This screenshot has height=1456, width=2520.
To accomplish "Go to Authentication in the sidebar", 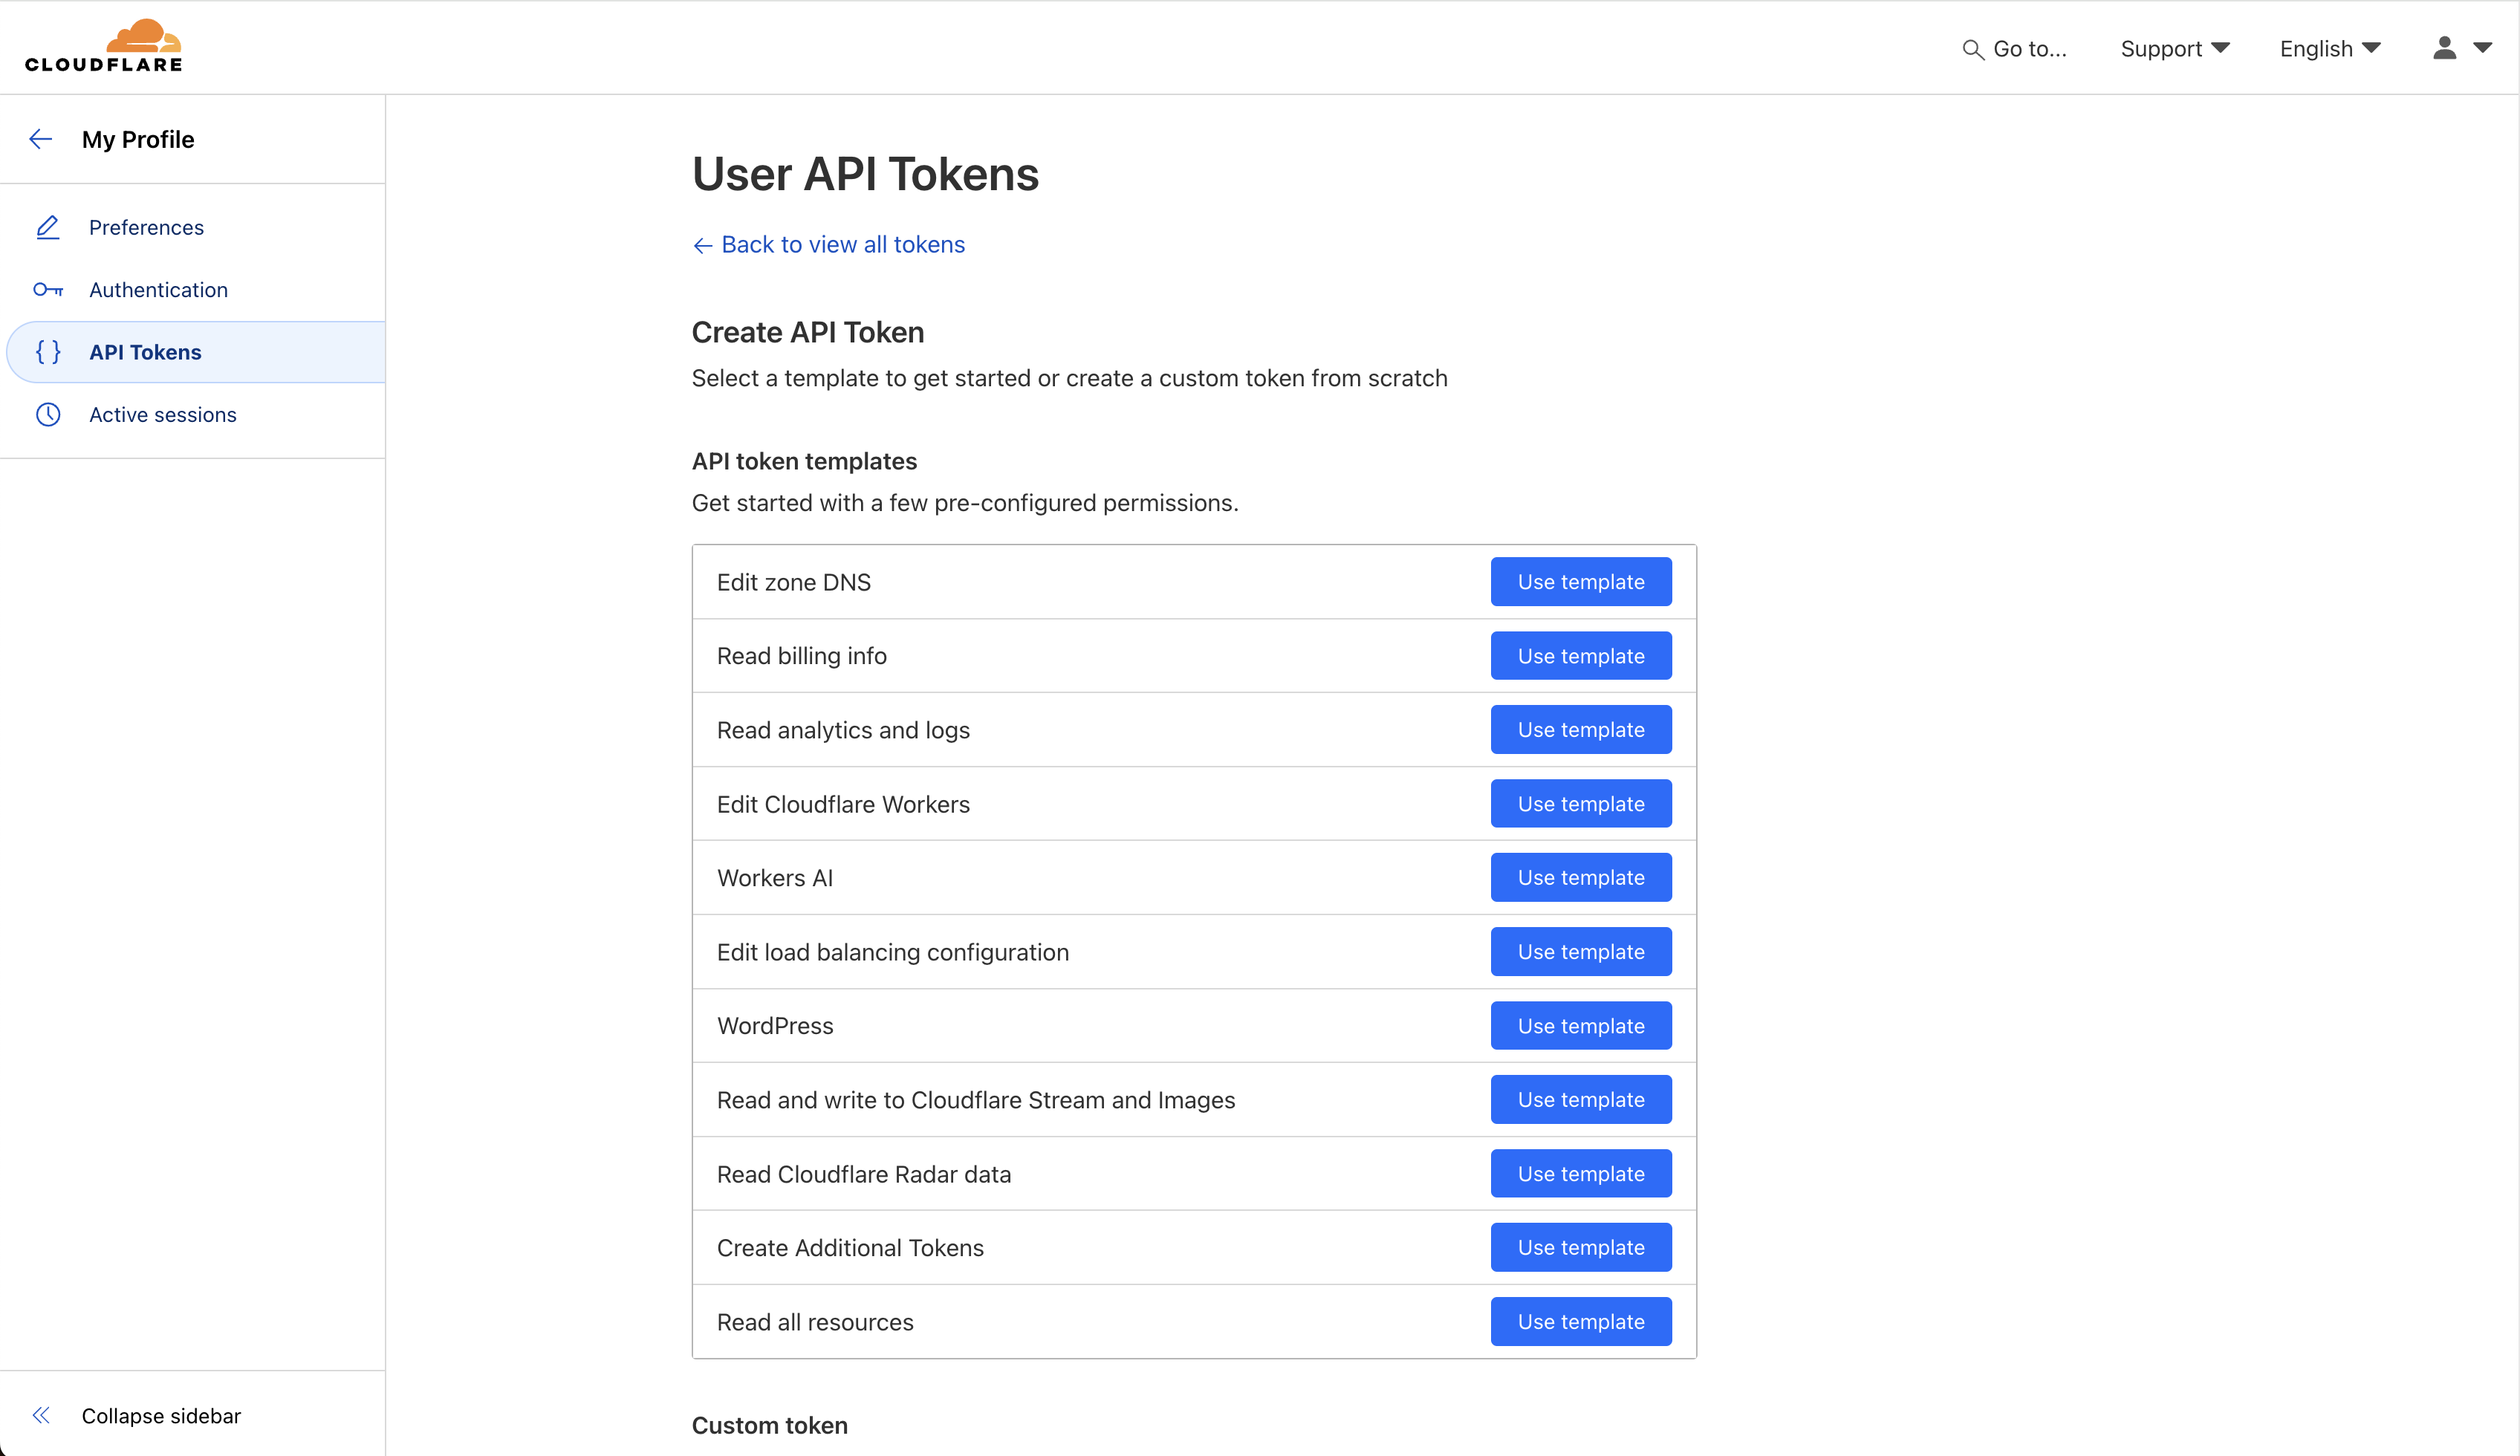I will coord(158,290).
